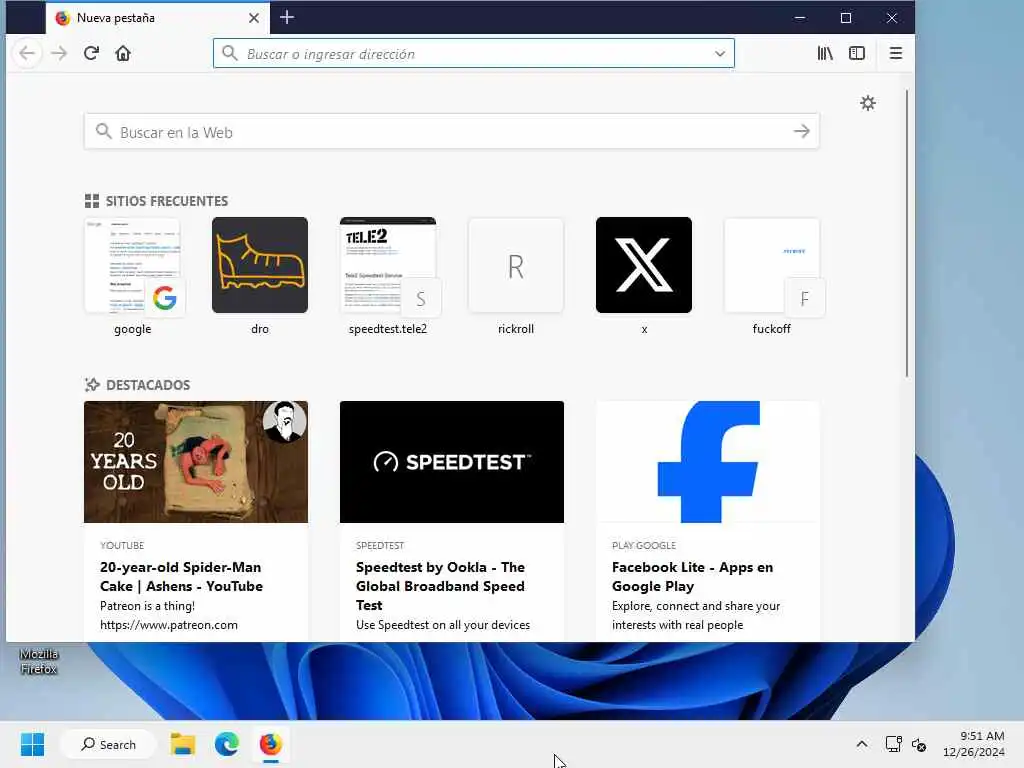
Task: Open the Spider-Man Cake YouTube thumbnail
Action: click(196, 462)
